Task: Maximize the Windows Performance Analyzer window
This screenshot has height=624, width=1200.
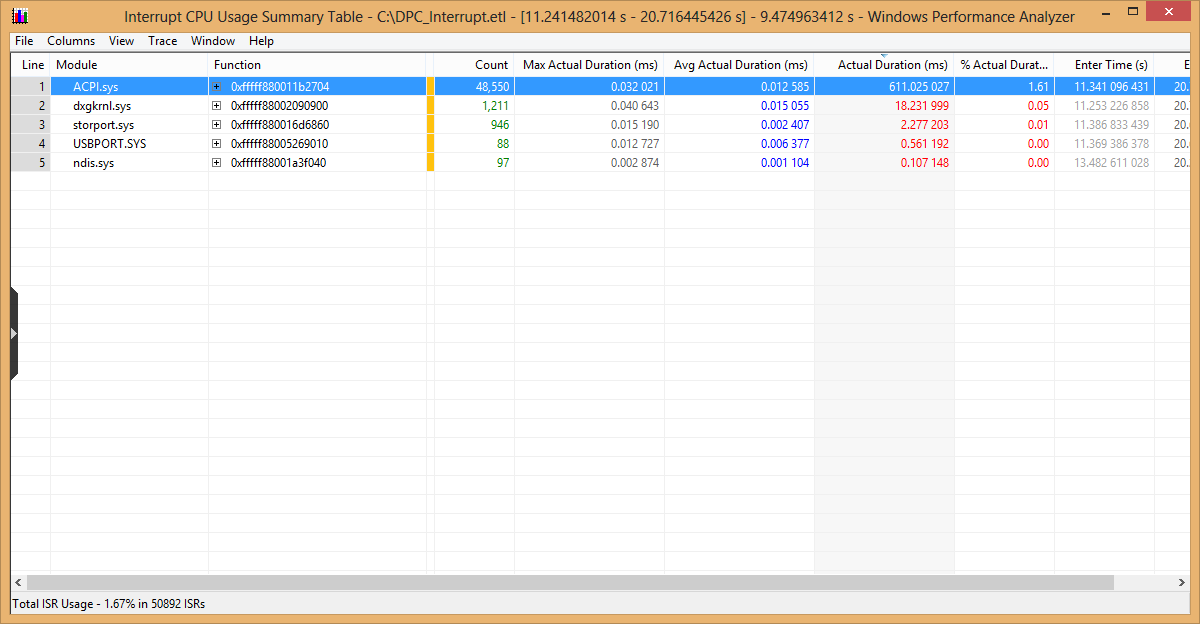Action: [1134, 12]
